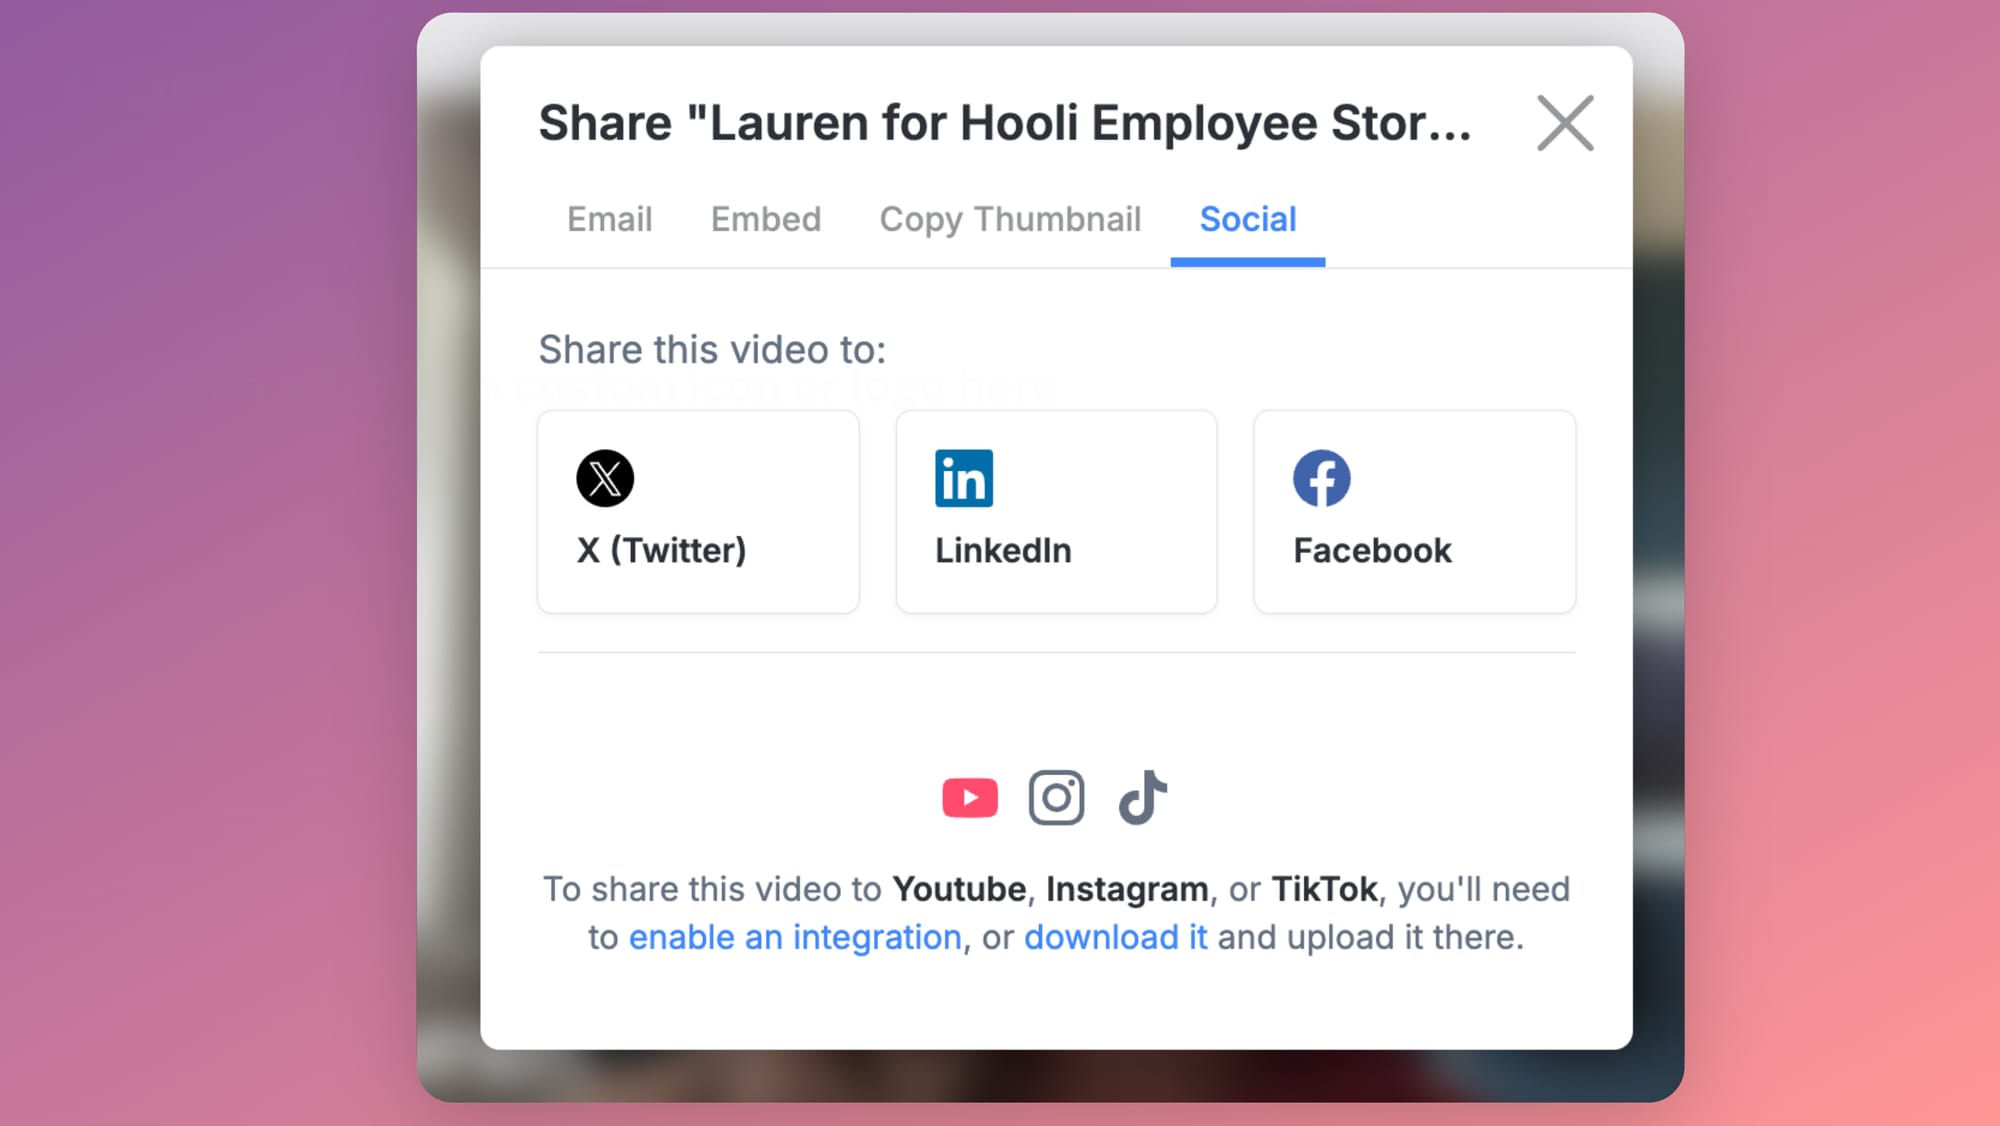Close the Share dialog with the X
The image size is (2000, 1126).
click(1565, 123)
